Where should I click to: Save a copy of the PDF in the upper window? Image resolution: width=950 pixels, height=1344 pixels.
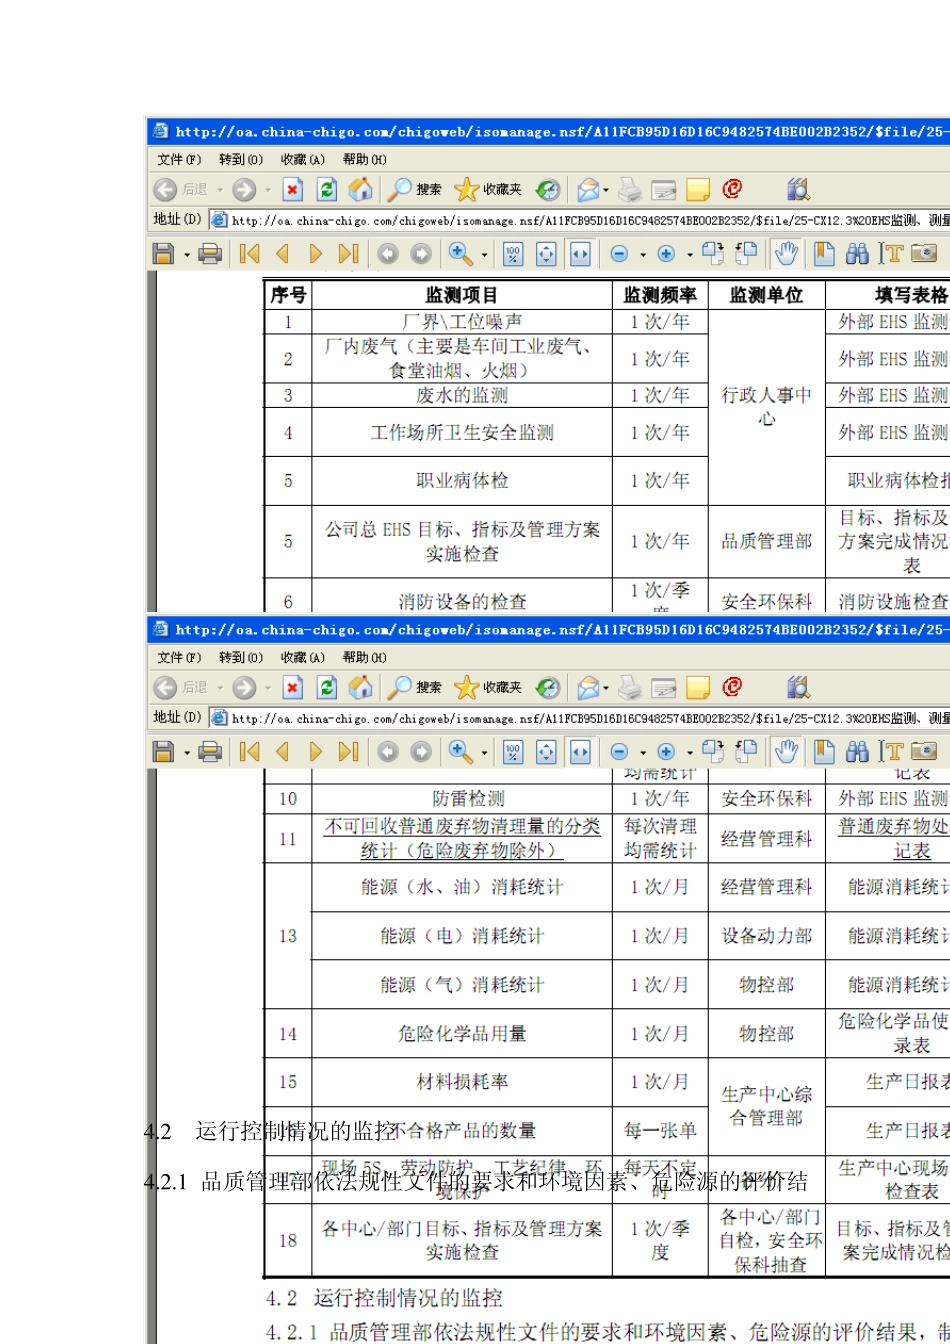163,254
